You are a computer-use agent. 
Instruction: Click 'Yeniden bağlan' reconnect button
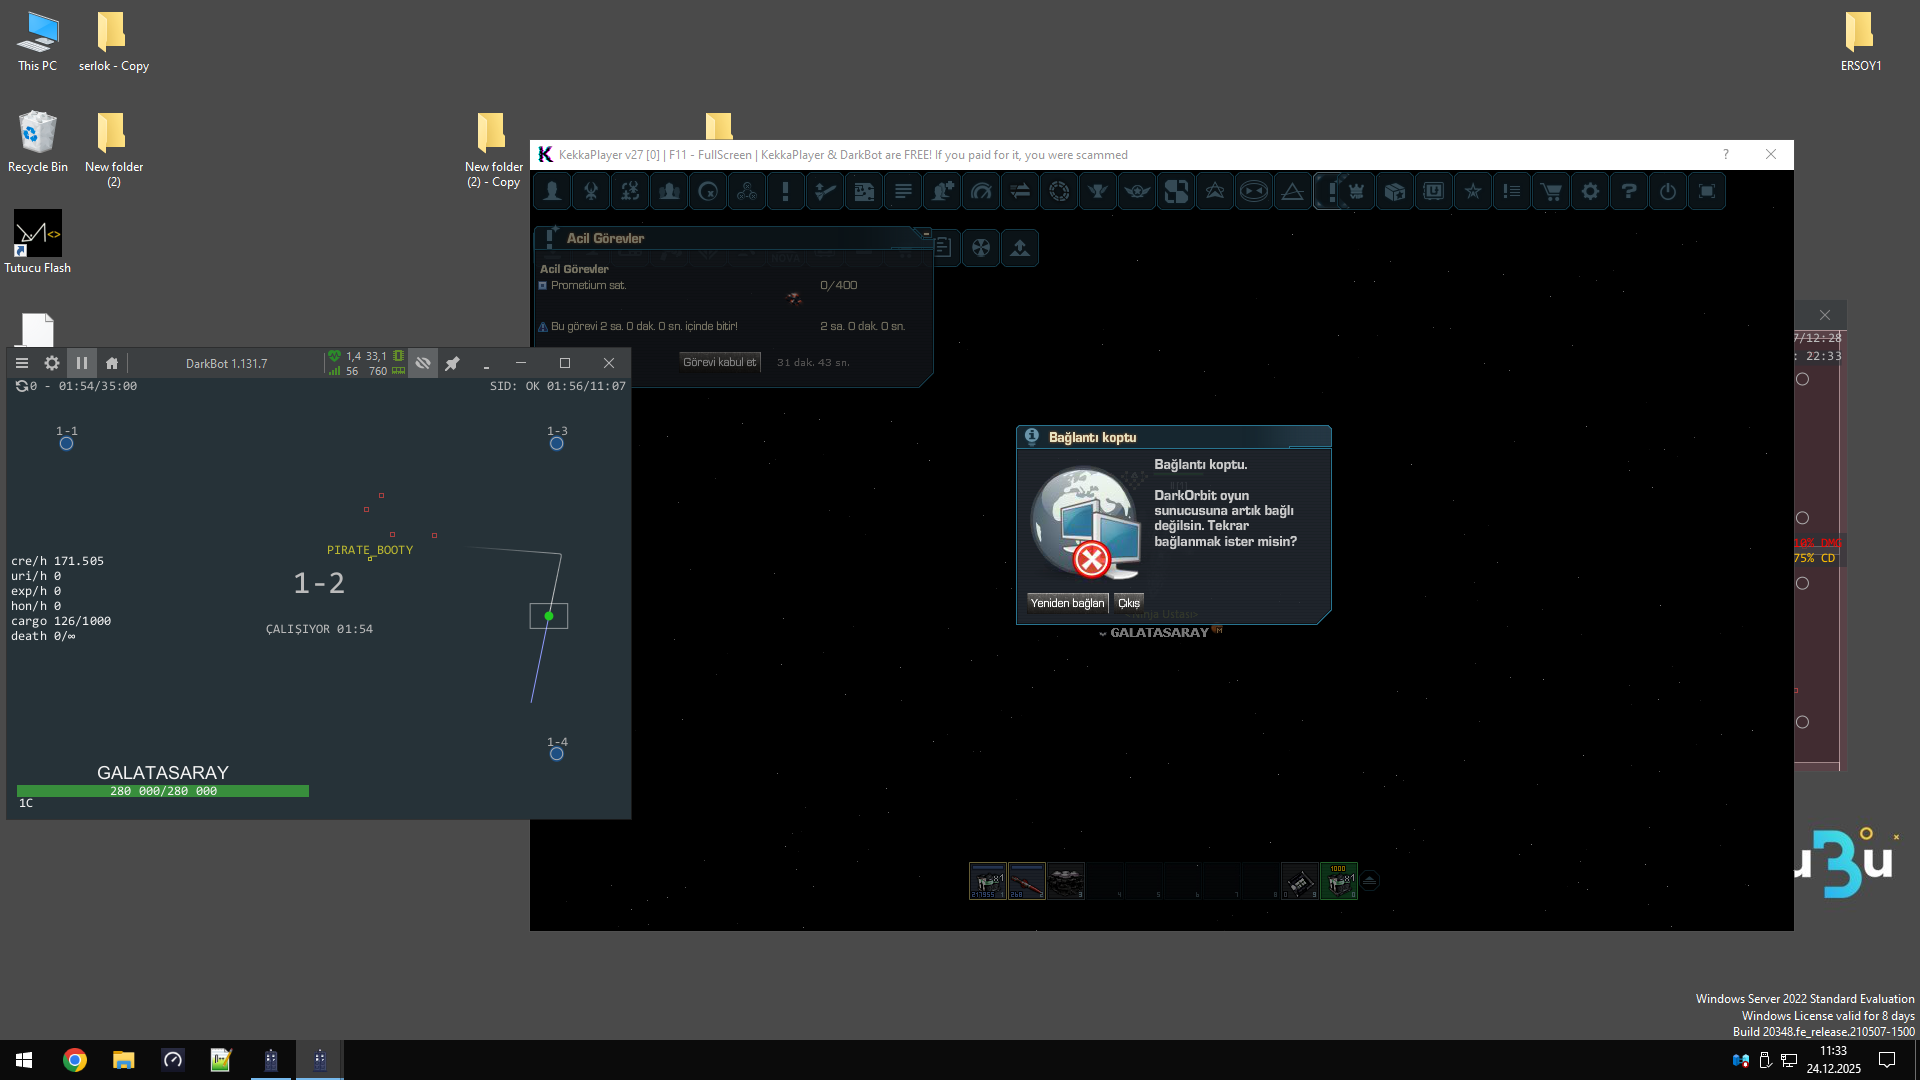pyautogui.click(x=1067, y=603)
